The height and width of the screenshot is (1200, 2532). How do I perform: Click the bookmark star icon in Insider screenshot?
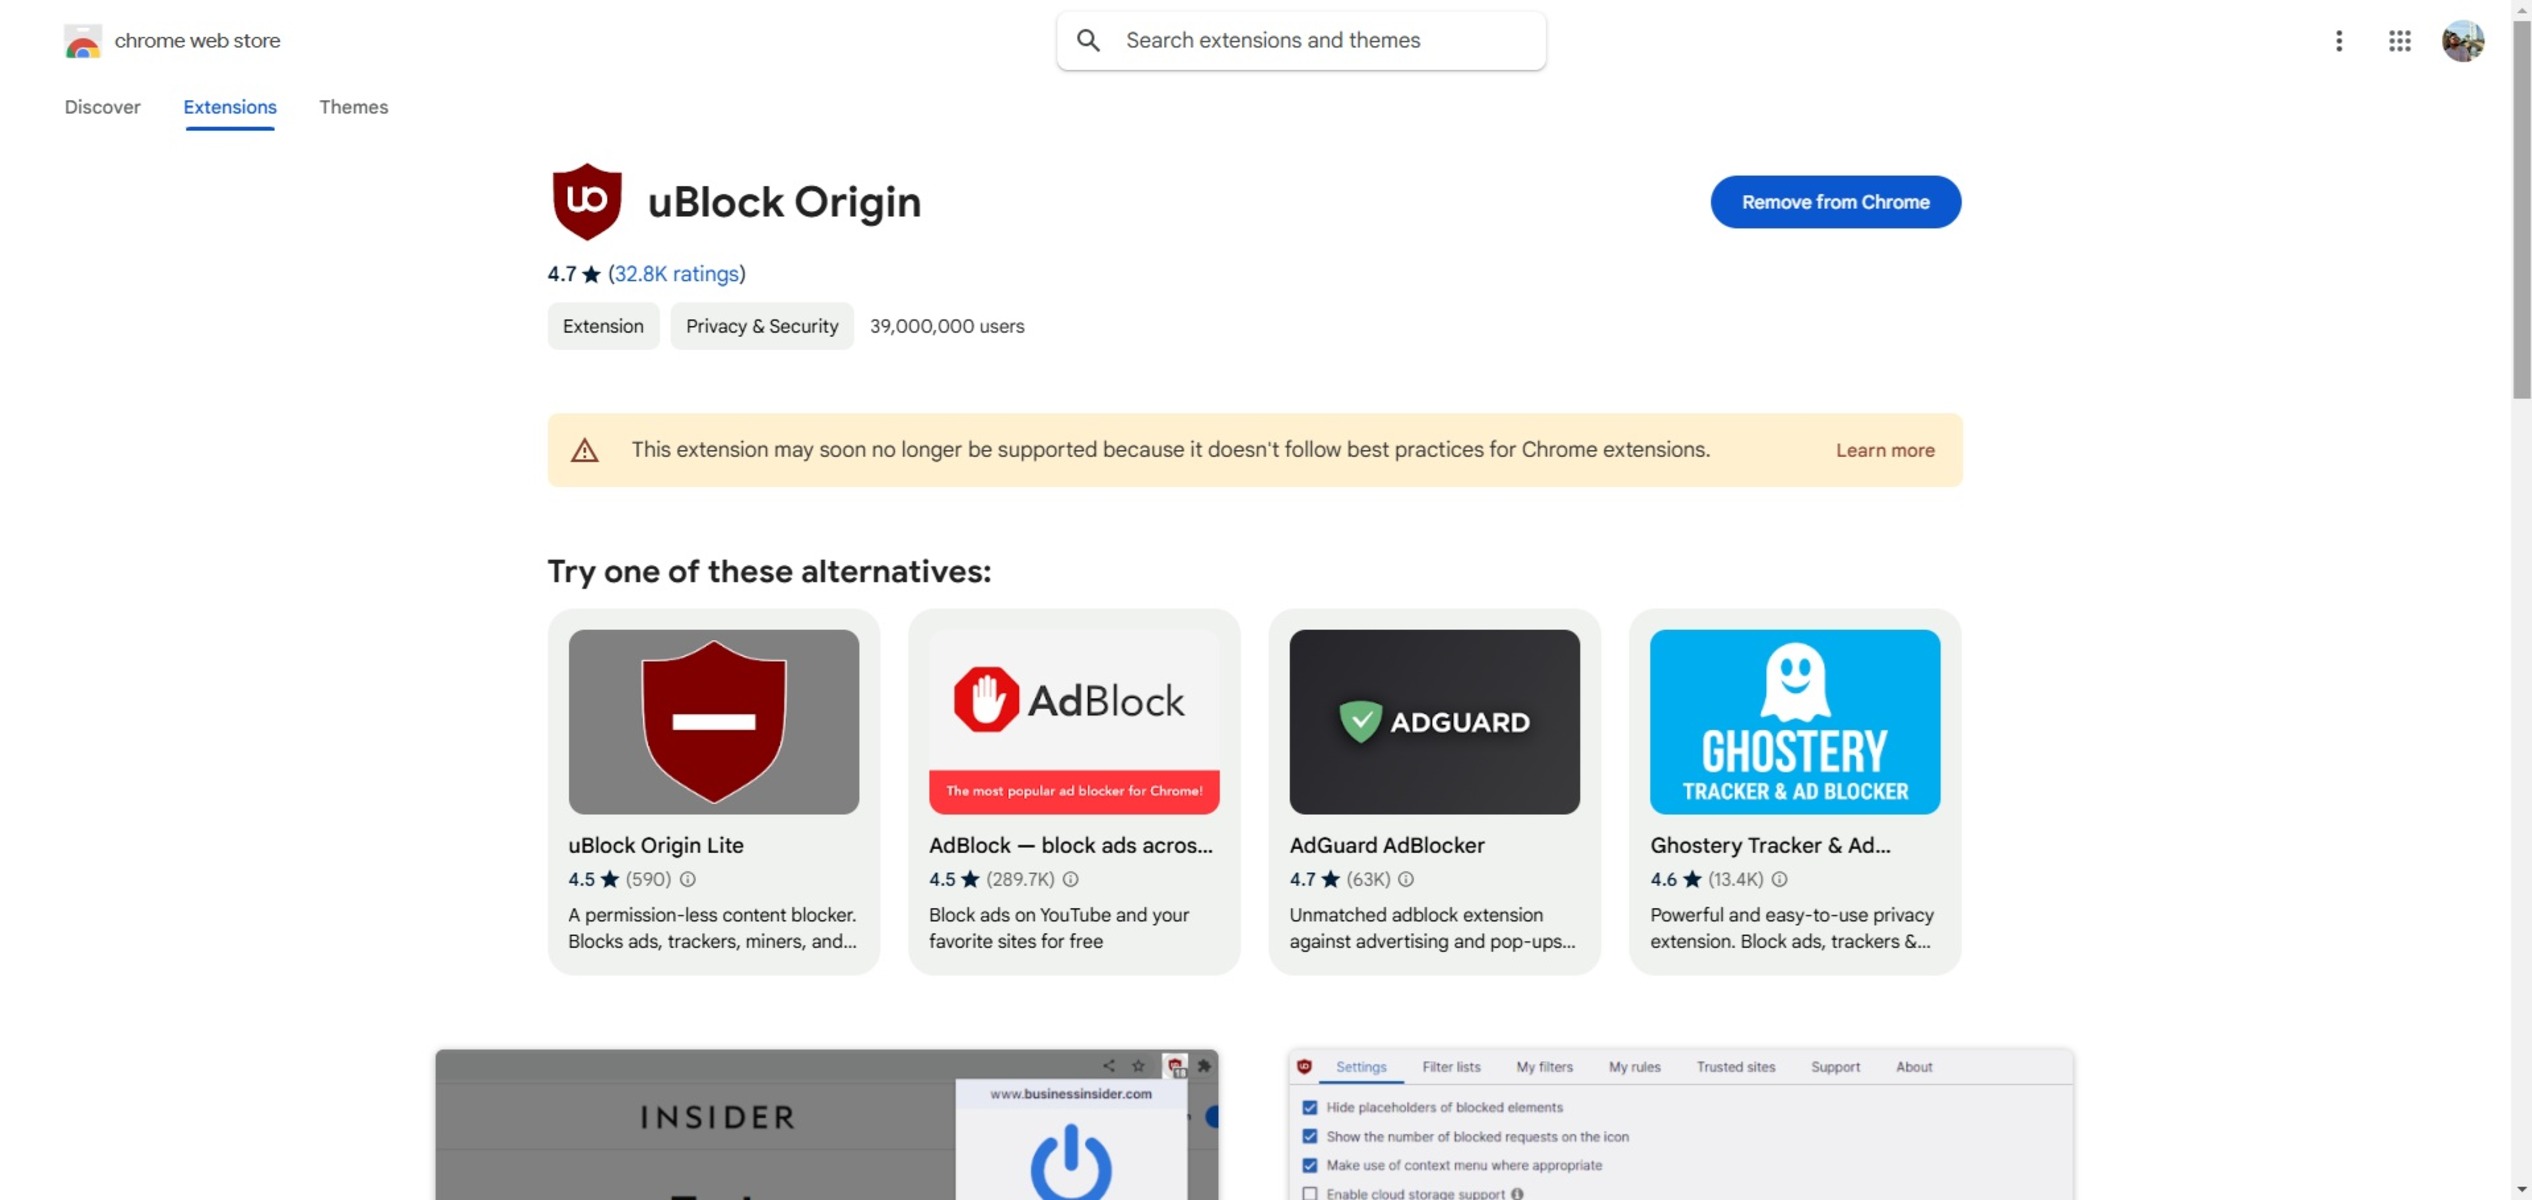(1138, 1065)
